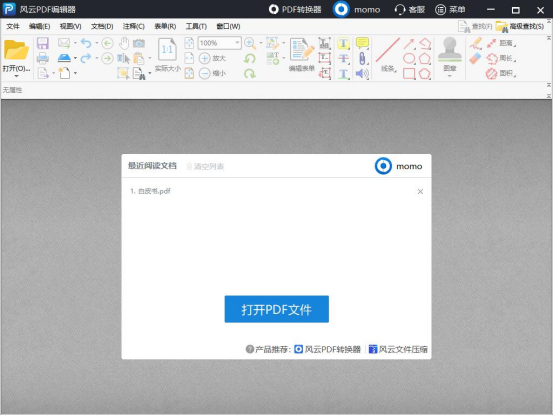Click the Stamp (图章) tool
Viewport: 553px width, 415px height.
point(450,50)
